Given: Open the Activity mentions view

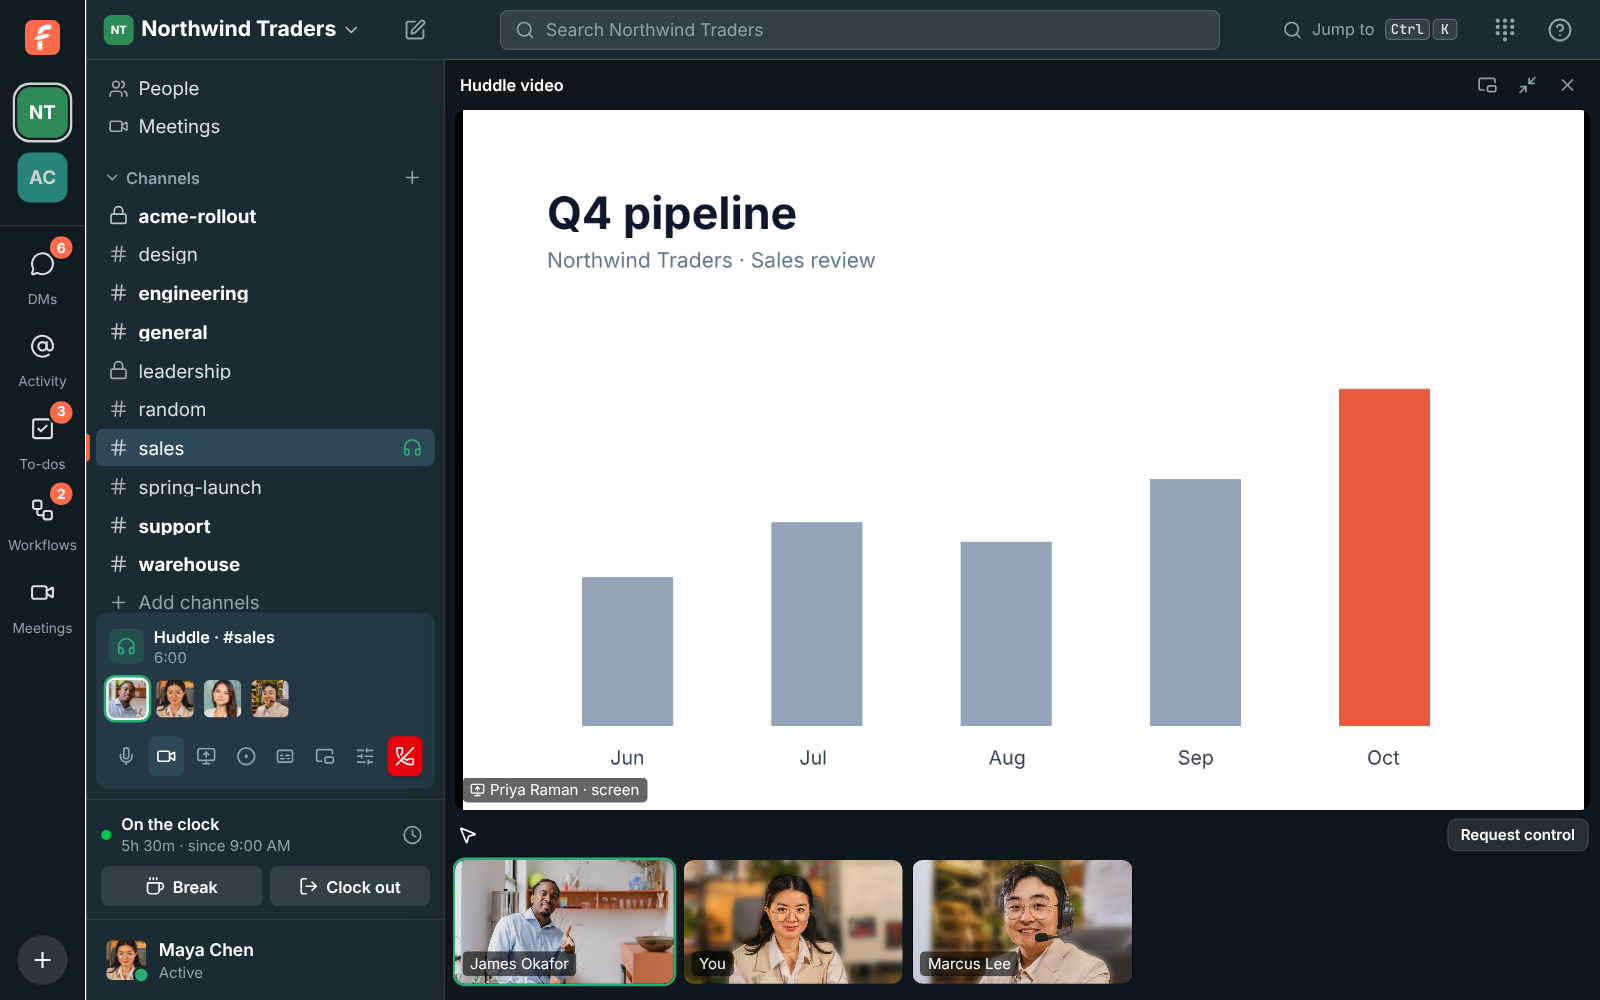Looking at the screenshot, I should 42,360.
